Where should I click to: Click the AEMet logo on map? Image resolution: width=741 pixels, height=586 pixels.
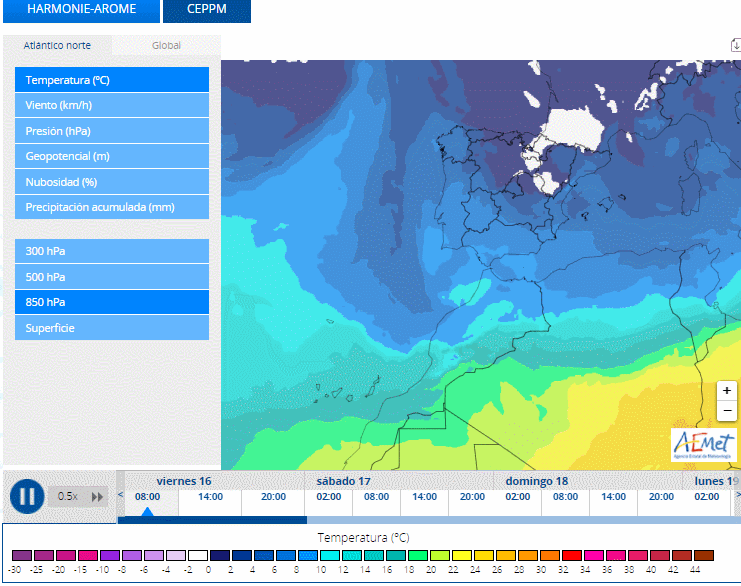tap(704, 444)
